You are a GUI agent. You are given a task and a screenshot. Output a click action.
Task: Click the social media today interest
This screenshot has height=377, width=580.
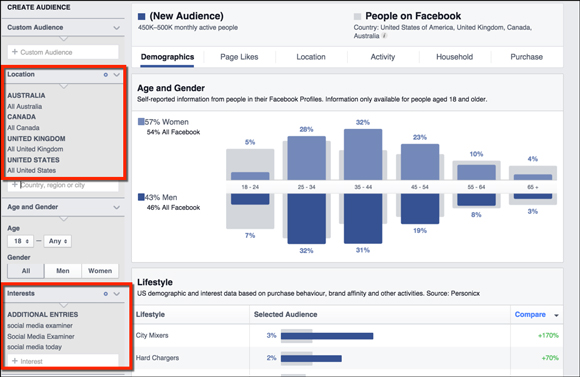34,347
